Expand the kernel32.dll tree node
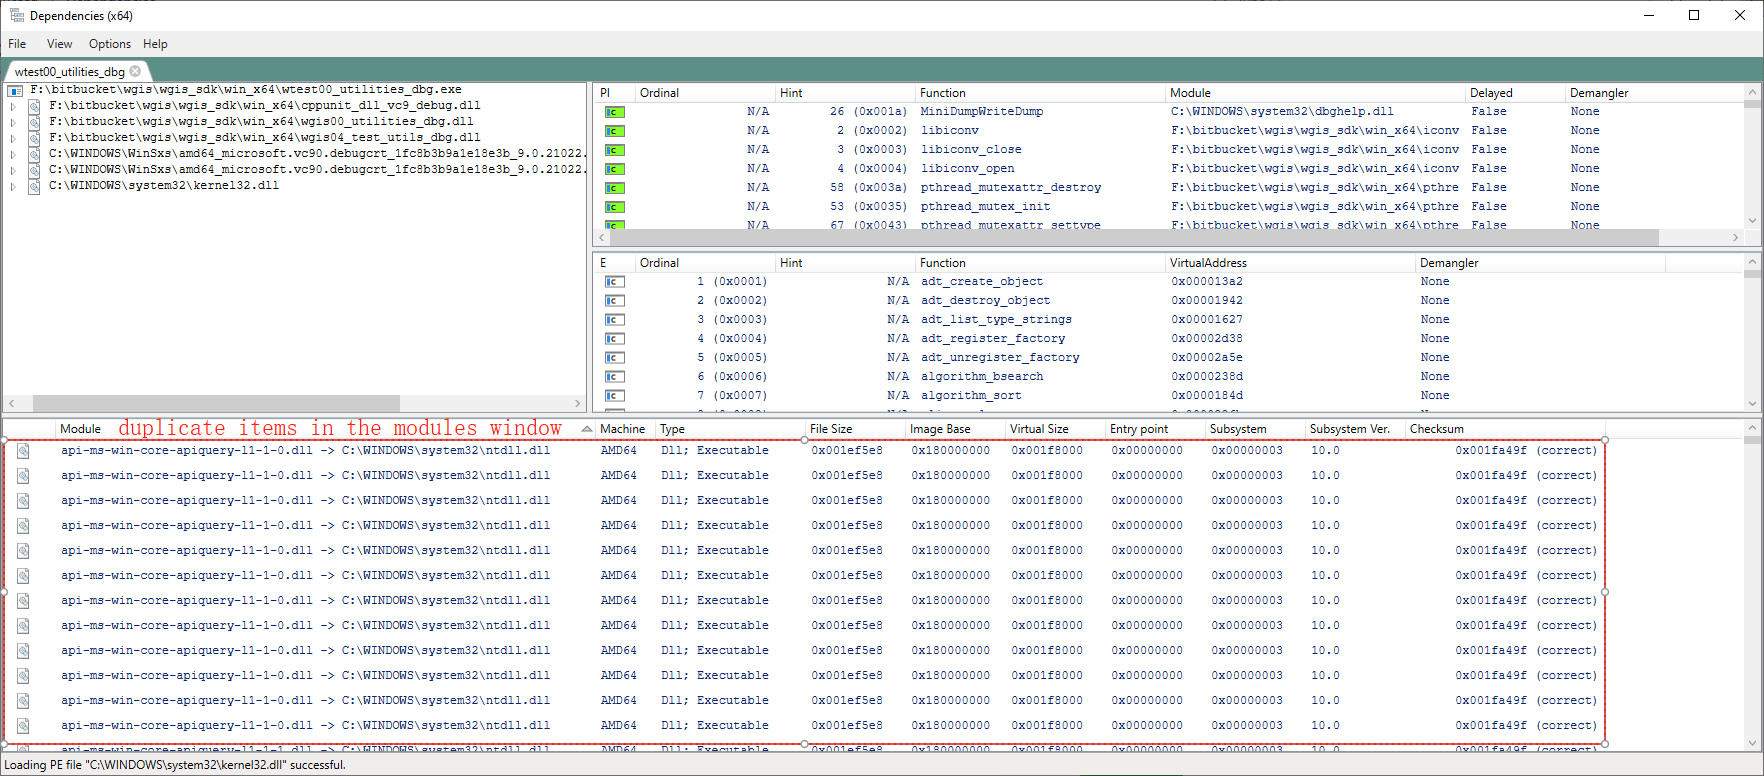The height and width of the screenshot is (776, 1764). (x=13, y=186)
